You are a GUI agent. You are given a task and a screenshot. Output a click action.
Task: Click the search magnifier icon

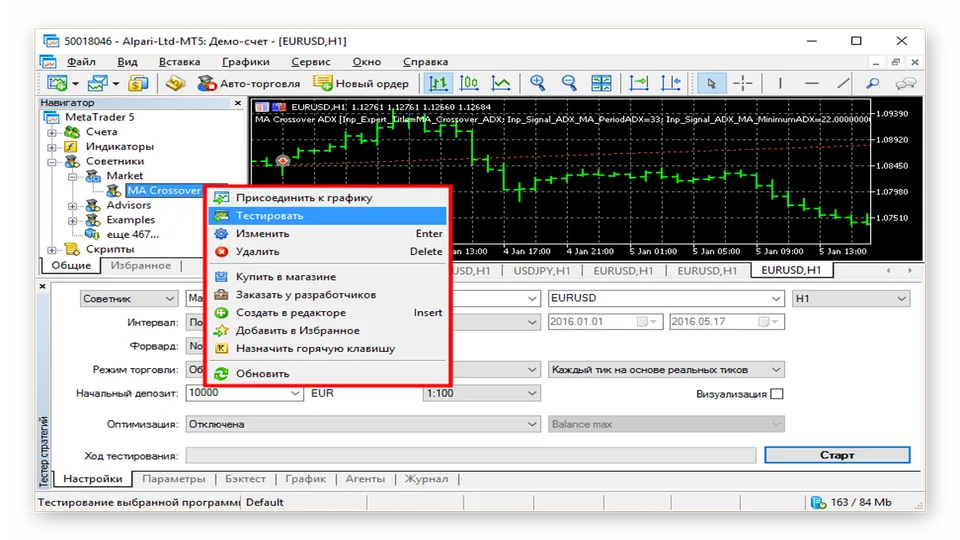pos(873,83)
